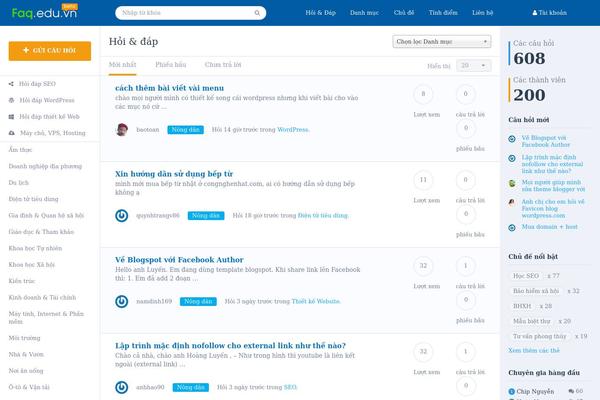Image resolution: width=600 pixels, height=400 pixels.
Task: Open anhhao90's power-icon avatar
Action: click(x=122, y=387)
